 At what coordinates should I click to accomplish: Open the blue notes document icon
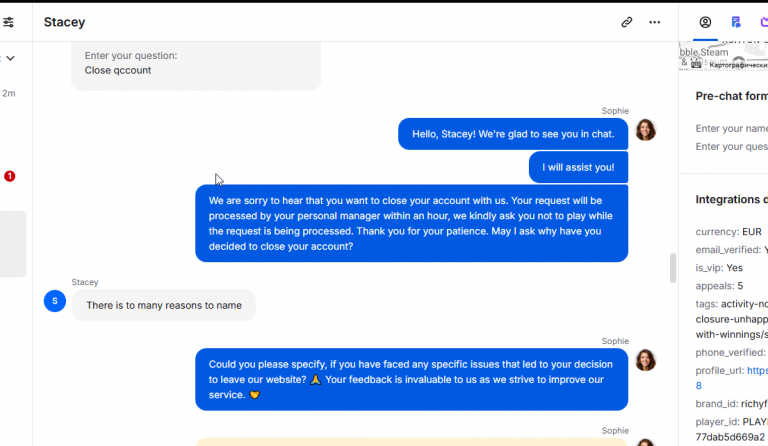(x=736, y=22)
